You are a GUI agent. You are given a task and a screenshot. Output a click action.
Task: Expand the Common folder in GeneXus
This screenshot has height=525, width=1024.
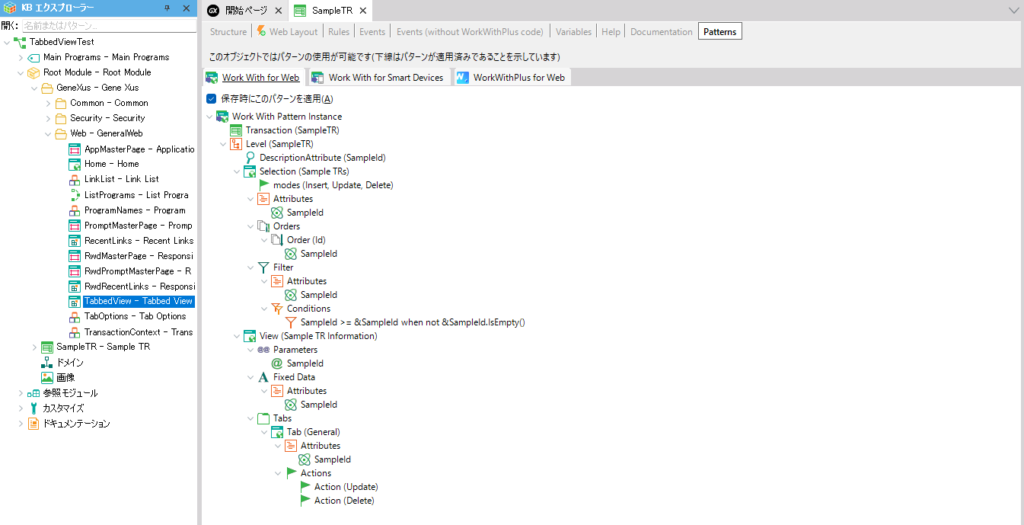click(x=47, y=103)
